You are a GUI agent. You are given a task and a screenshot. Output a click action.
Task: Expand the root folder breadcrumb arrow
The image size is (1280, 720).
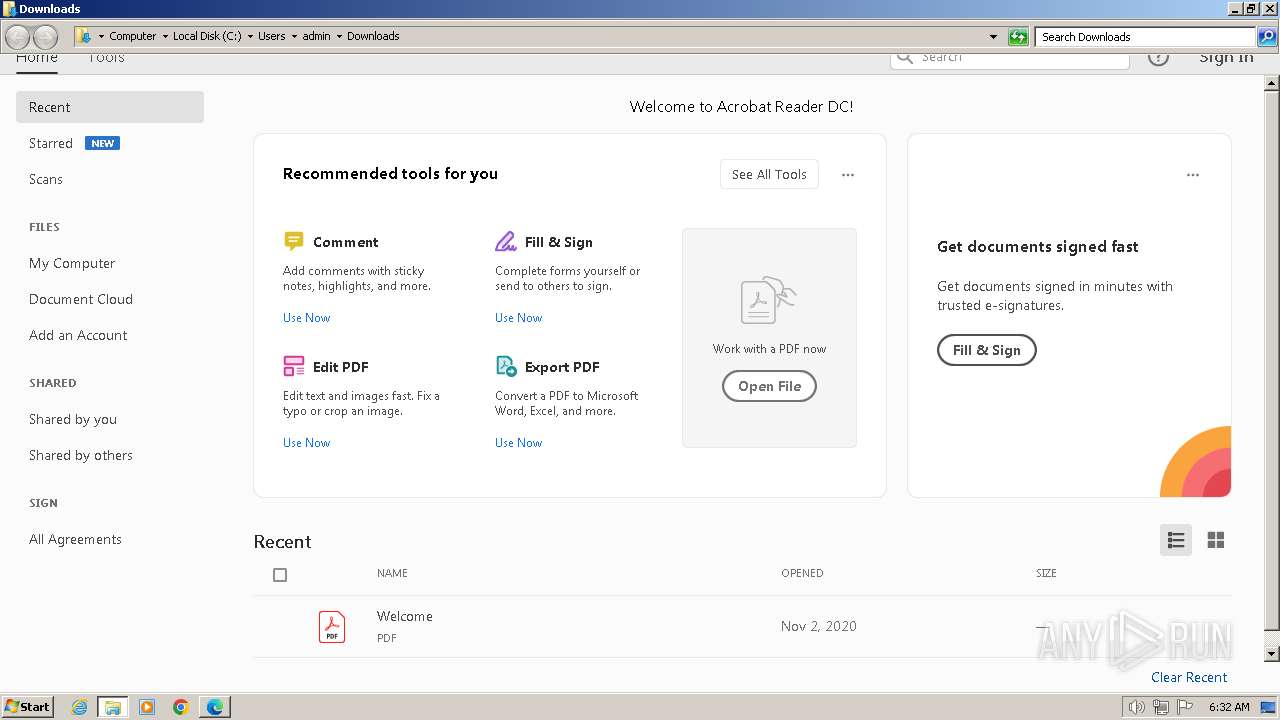click(x=101, y=36)
